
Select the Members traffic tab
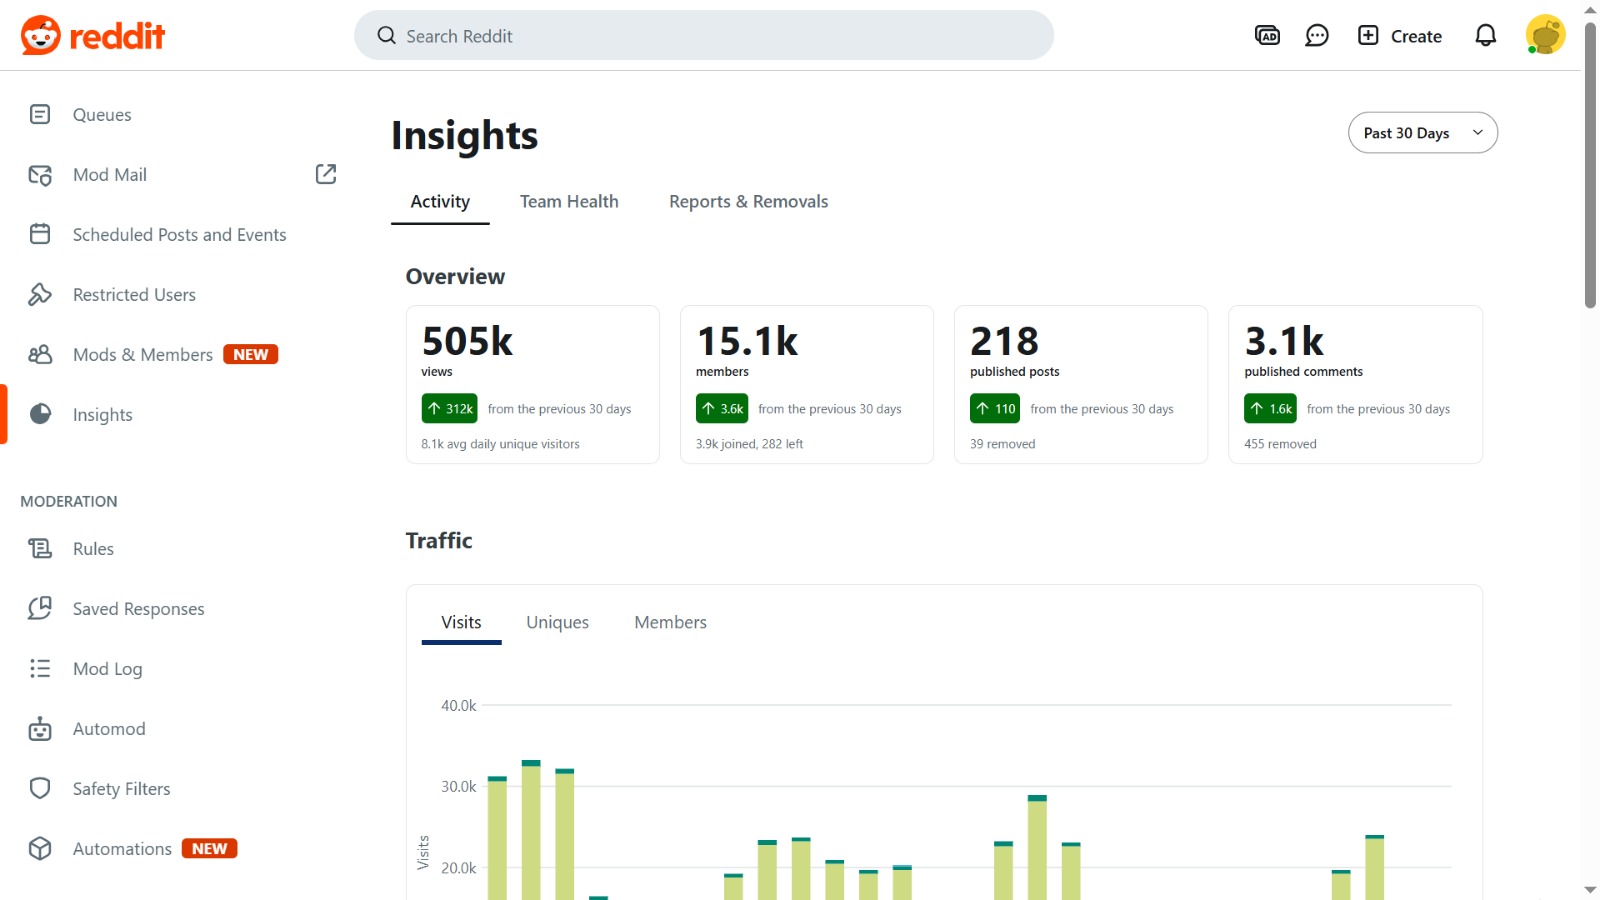coord(670,623)
